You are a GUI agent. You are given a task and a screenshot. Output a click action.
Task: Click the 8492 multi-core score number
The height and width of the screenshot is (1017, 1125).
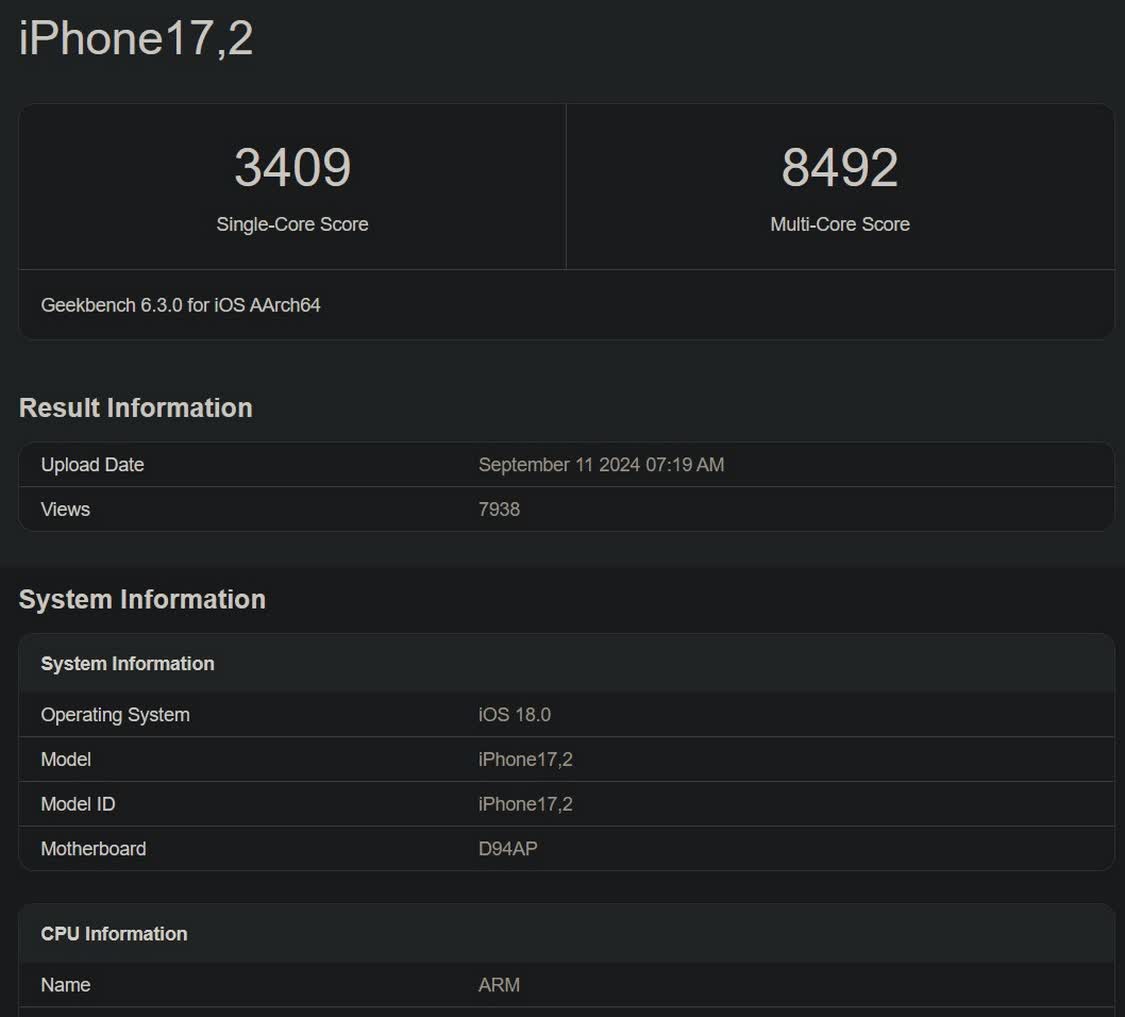(839, 168)
